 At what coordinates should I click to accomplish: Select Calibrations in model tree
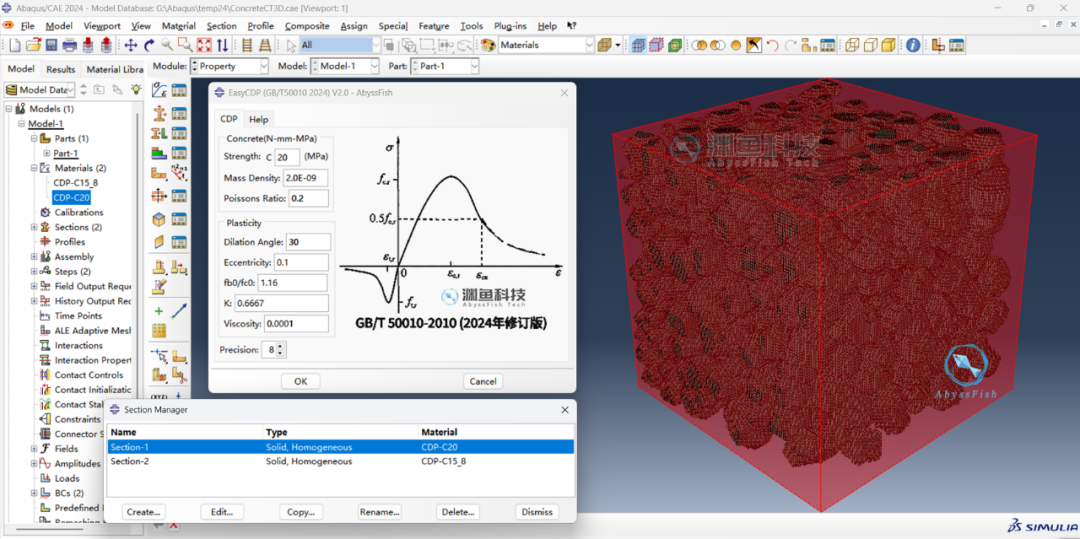pos(79,212)
